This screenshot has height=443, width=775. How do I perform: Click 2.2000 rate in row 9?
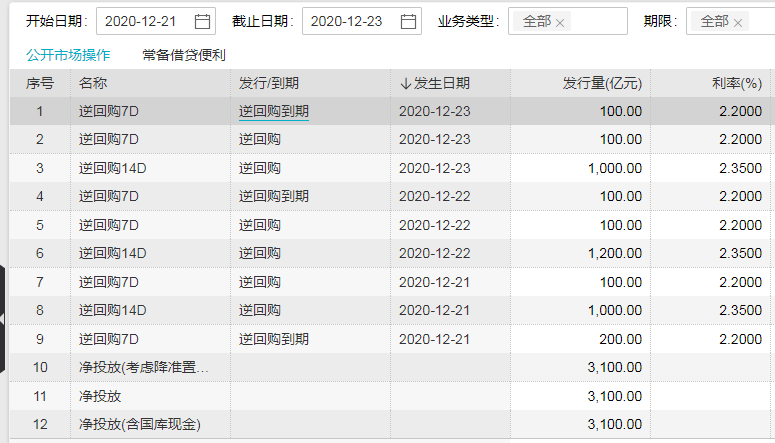pos(740,339)
